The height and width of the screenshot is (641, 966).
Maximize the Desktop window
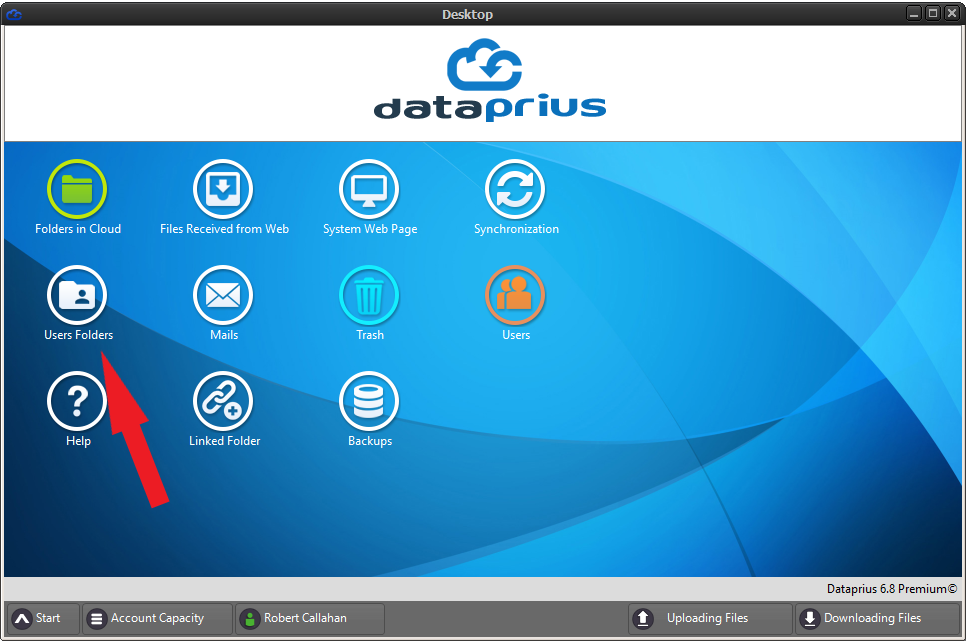(933, 13)
